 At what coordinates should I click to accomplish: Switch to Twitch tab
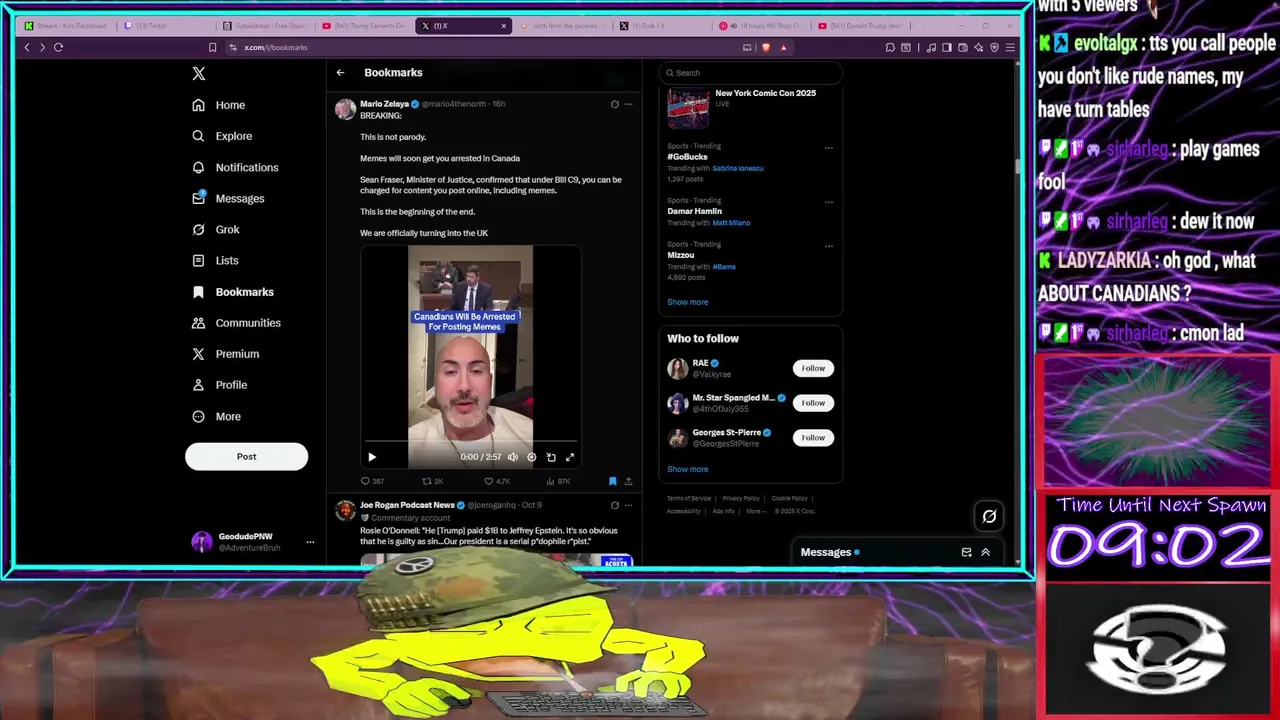point(165,26)
